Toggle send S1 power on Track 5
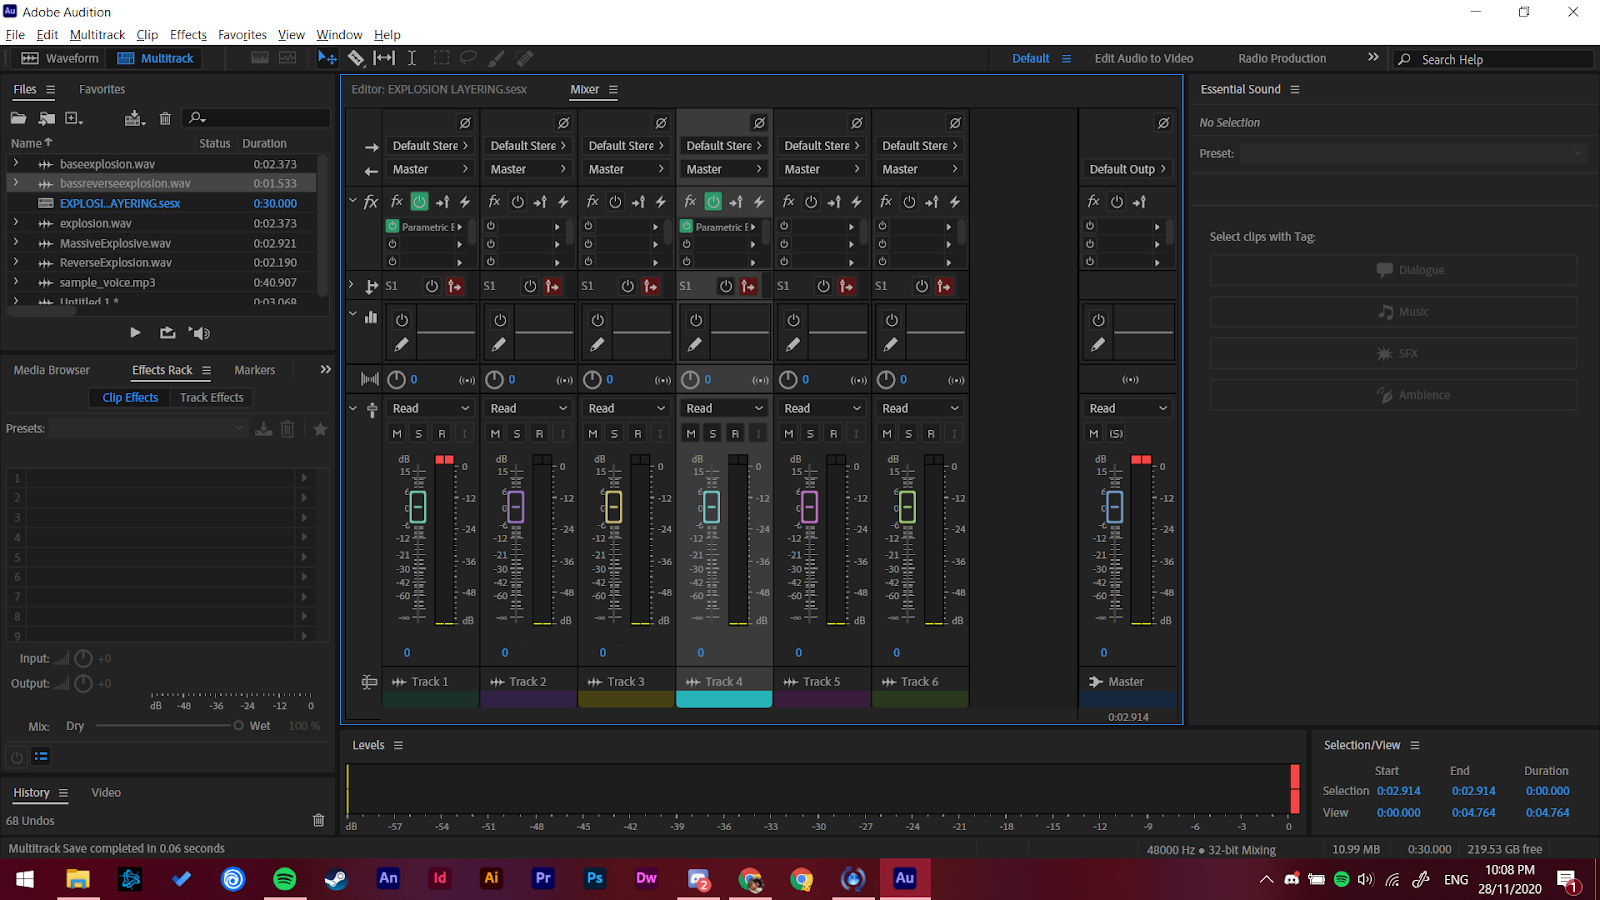This screenshot has height=900, width=1600. coord(823,286)
